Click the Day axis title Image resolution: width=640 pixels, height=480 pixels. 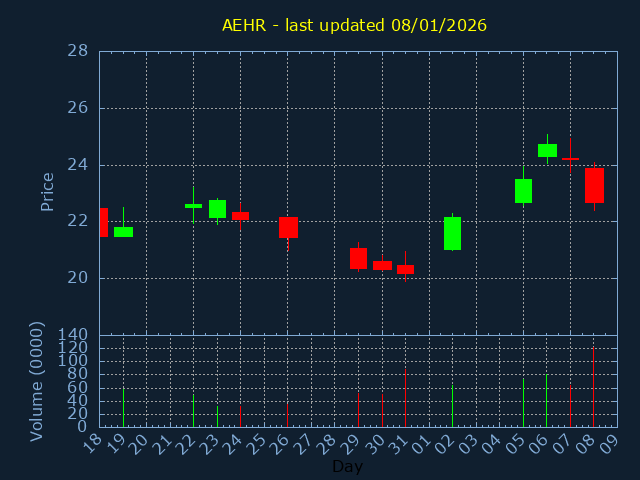347,466
